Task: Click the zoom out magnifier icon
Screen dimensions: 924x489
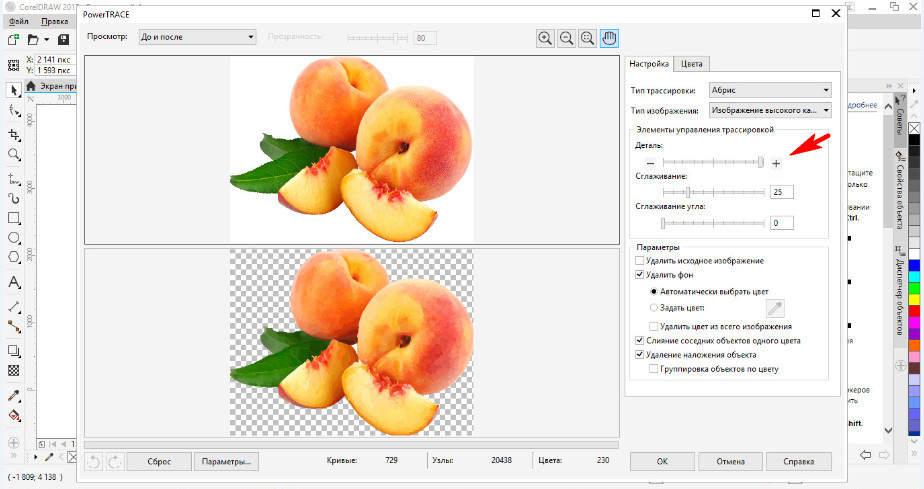Action: point(566,38)
